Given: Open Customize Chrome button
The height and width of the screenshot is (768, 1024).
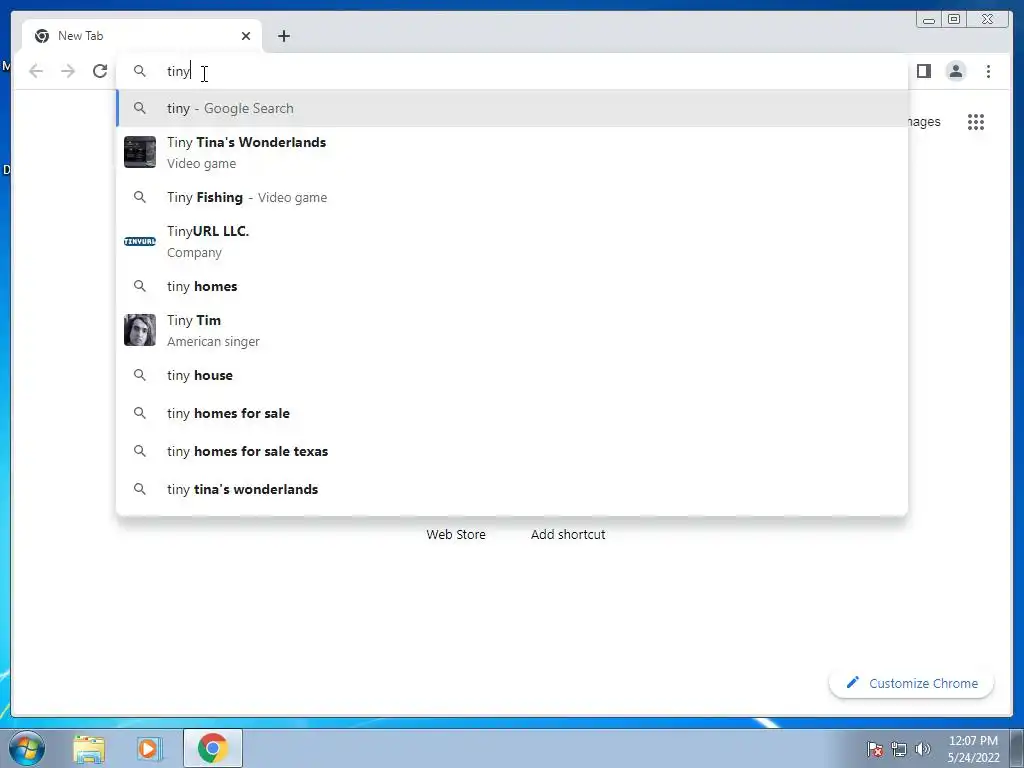Looking at the screenshot, I should 912,683.
